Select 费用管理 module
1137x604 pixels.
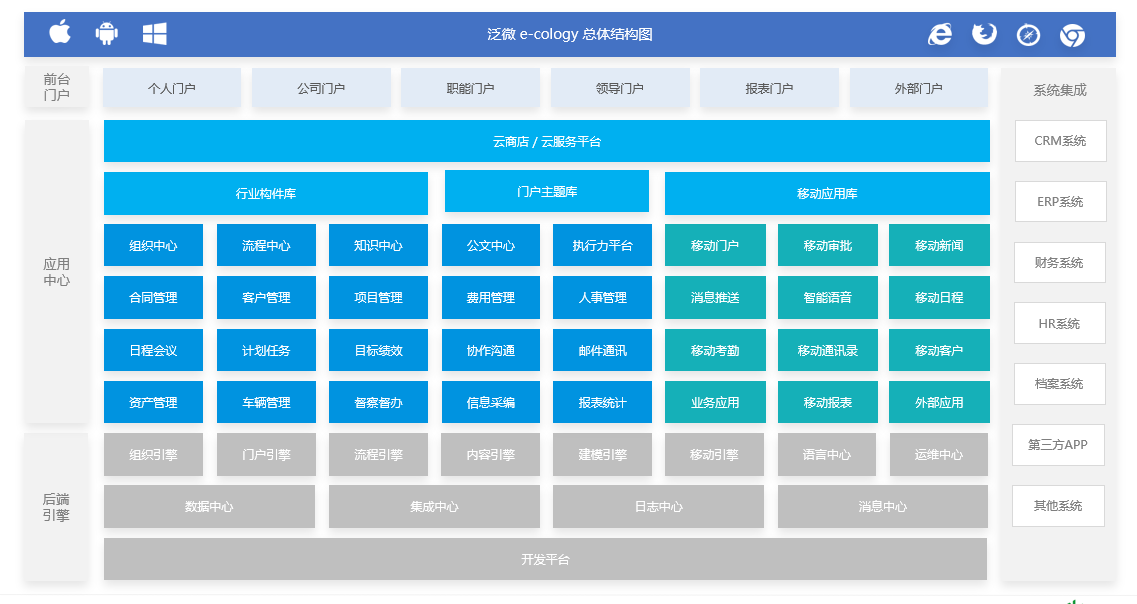(x=491, y=297)
